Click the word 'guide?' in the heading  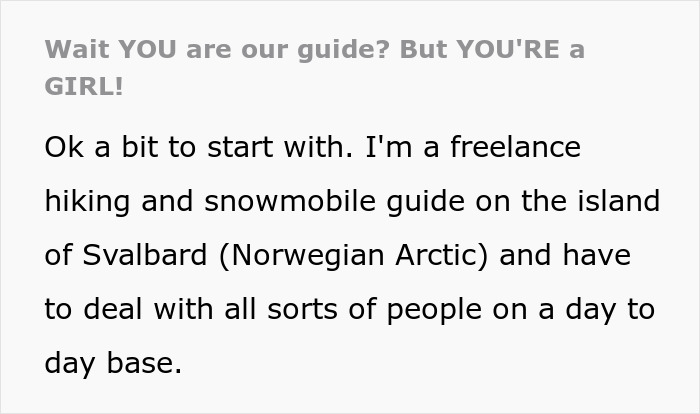coord(344,50)
